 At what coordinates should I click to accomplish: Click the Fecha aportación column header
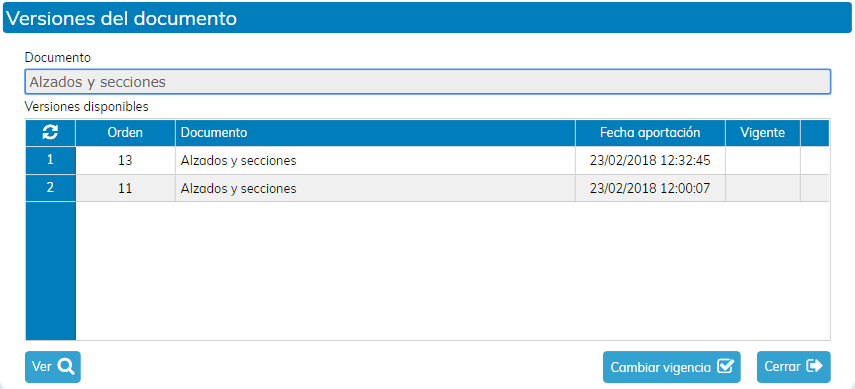tap(650, 133)
